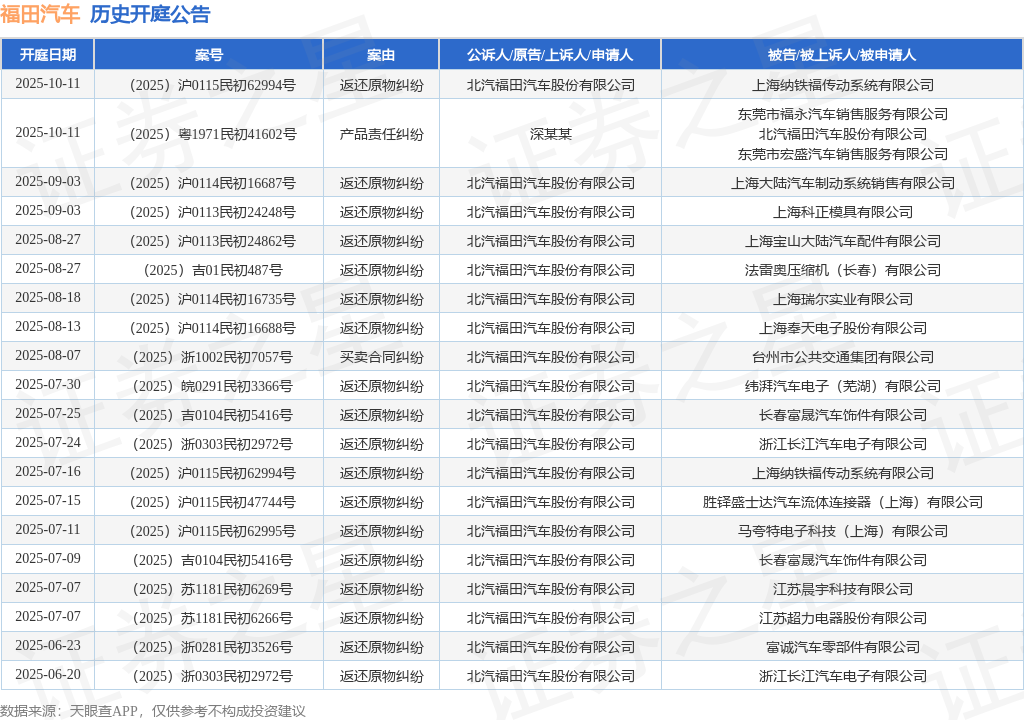
Task: Click defendant 上海大陆汽车制动系统销售有限公司
Action: 842,183
